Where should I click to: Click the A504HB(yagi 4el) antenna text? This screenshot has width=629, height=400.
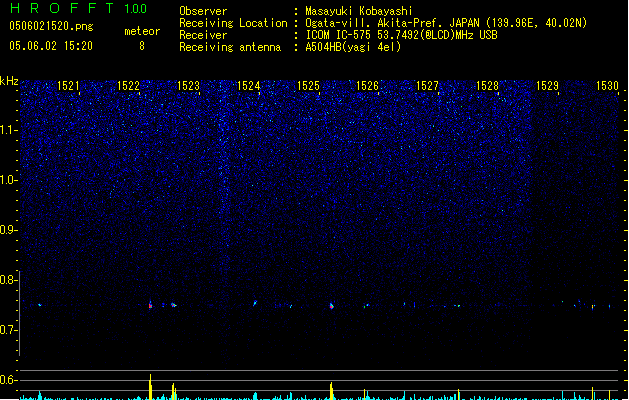(x=353, y=47)
